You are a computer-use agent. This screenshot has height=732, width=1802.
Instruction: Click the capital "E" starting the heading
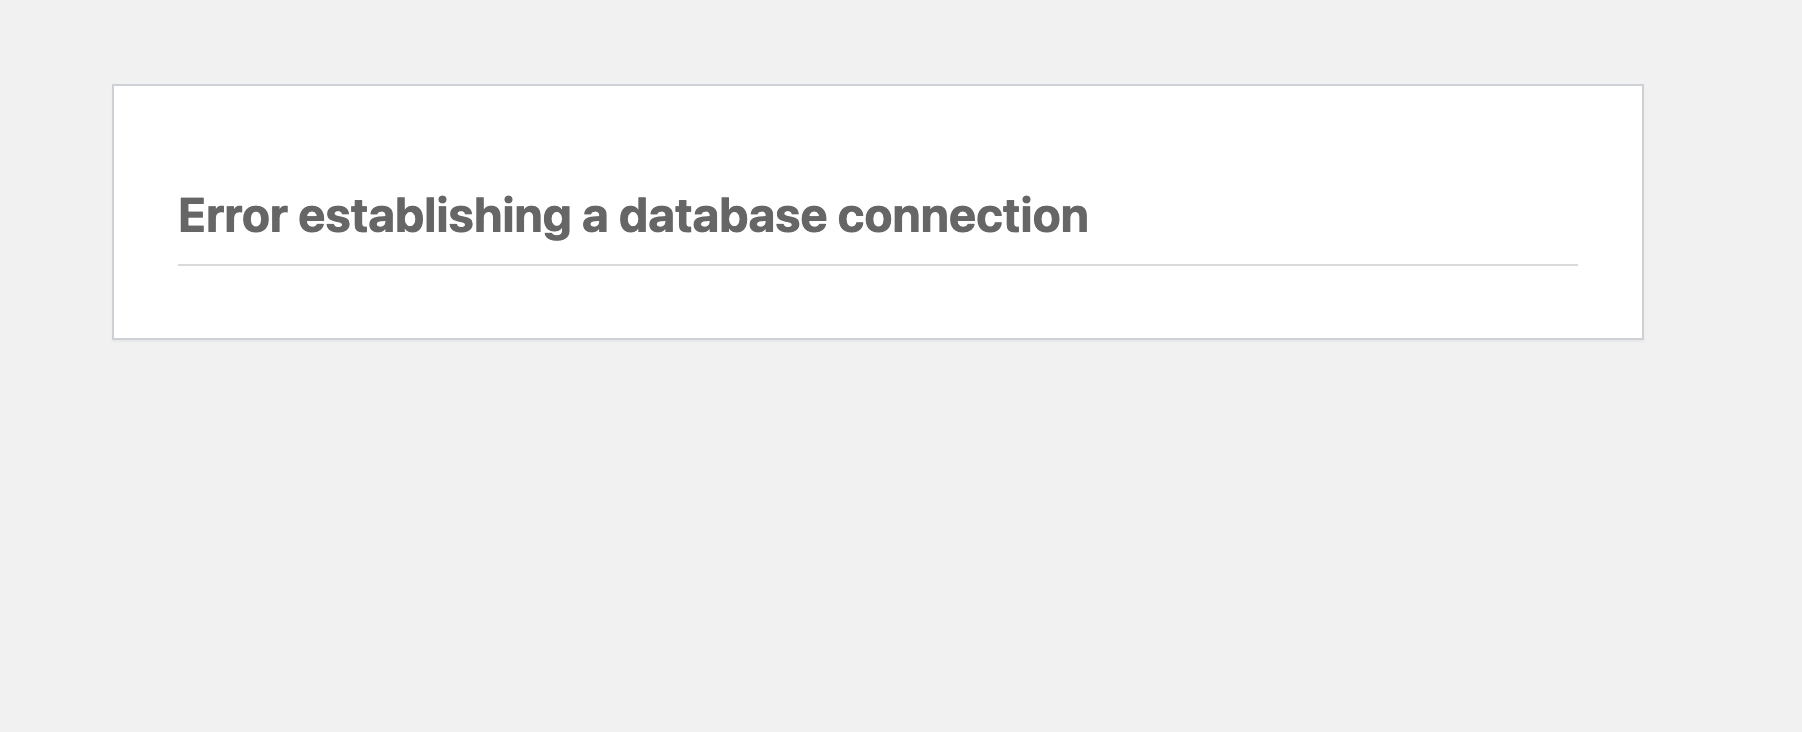click(190, 216)
